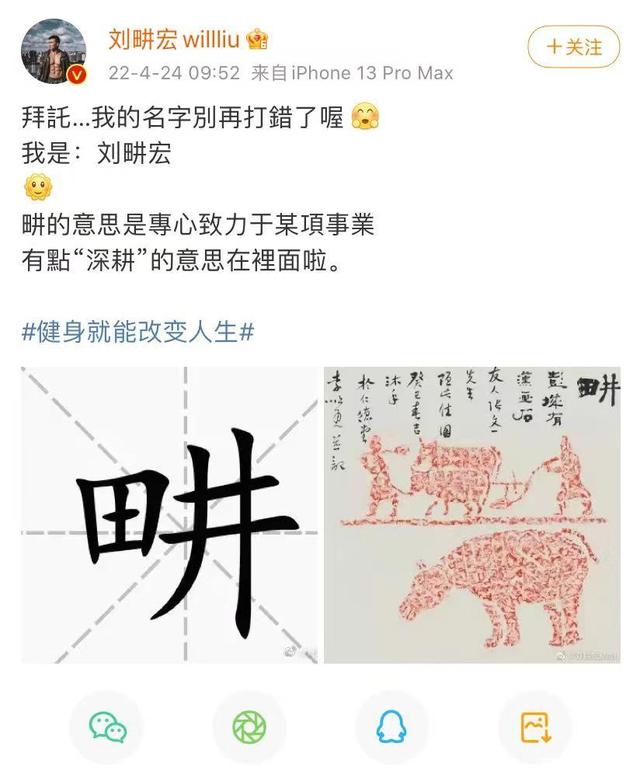Tap the surprised face emoji in post
Image resolution: width=640 pixels, height=784 pixels.
pyautogui.click(x=365, y=117)
